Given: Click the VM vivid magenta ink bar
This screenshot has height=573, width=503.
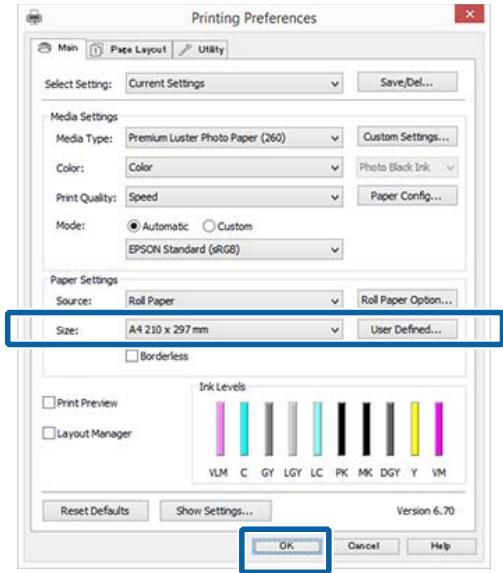Looking at the screenshot, I should pyautogui.click(x=439, y=429).
